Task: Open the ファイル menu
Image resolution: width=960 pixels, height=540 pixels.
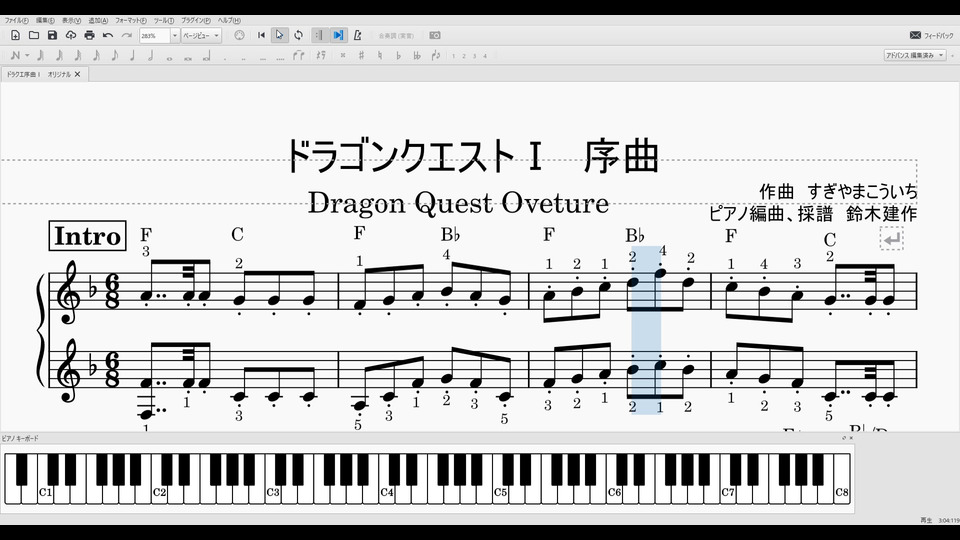Action: (17, 20)
